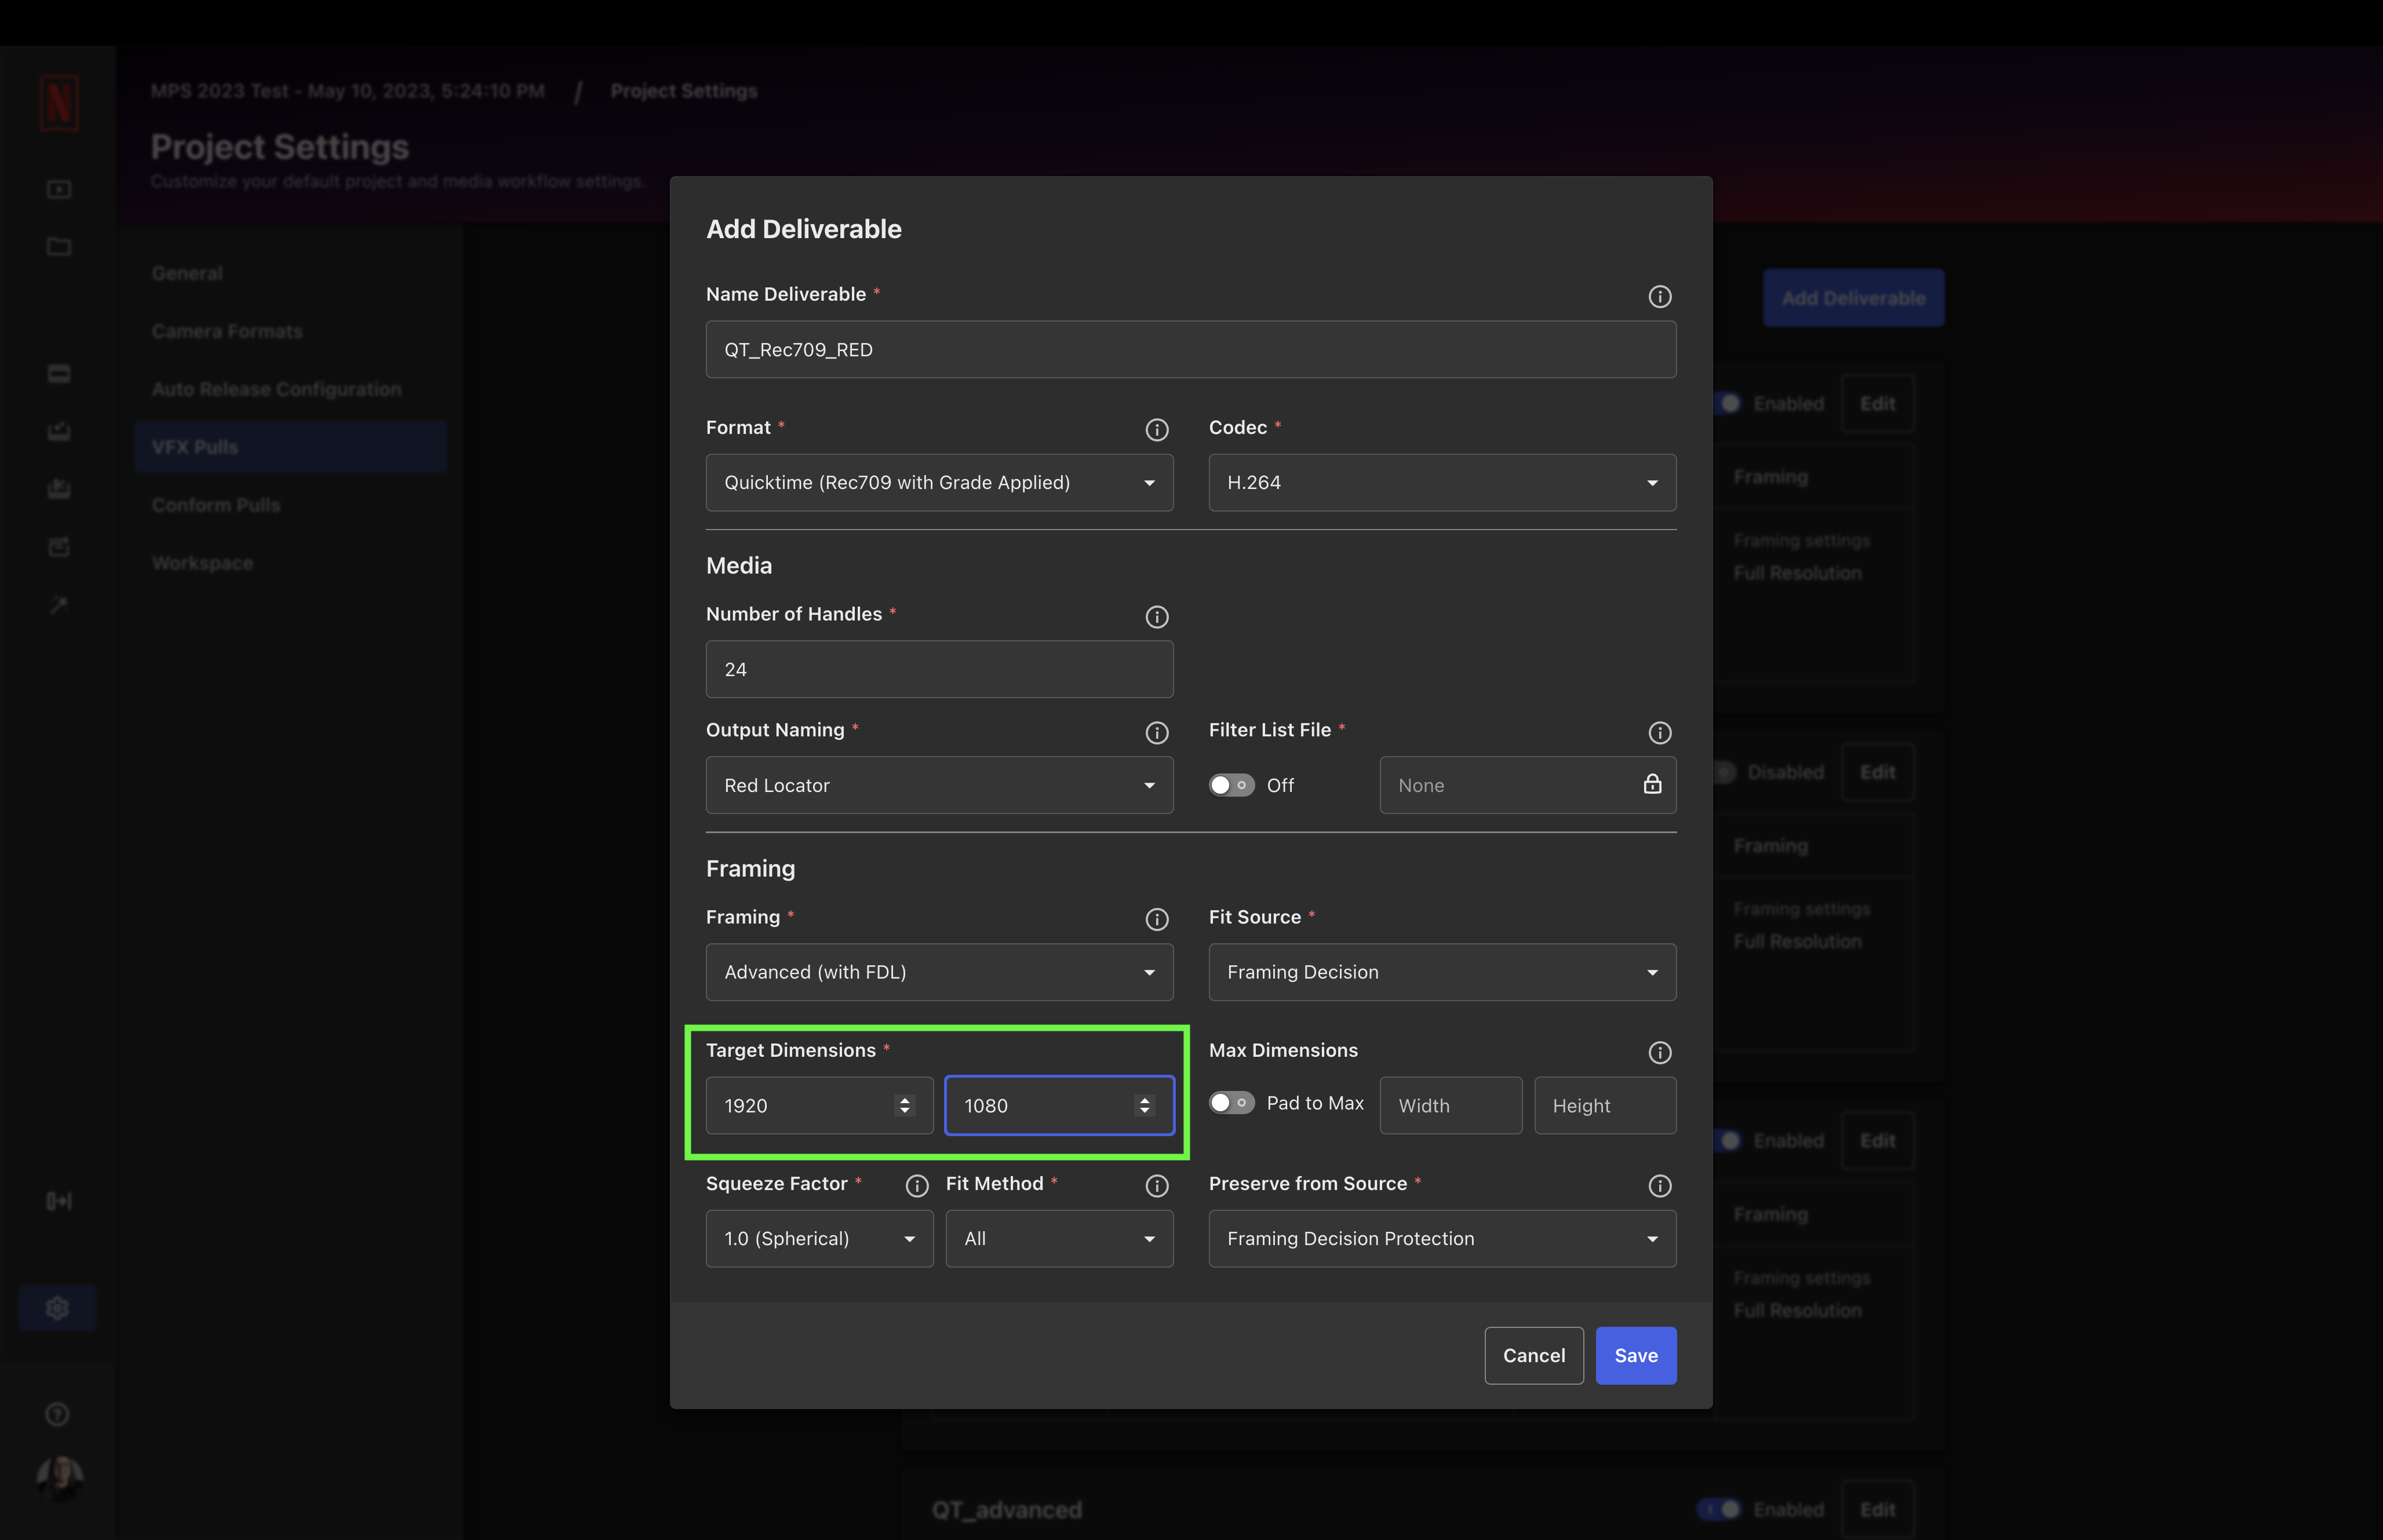Open settings gear in left sidebar

pyautogui.click(x=57, y=1307)
